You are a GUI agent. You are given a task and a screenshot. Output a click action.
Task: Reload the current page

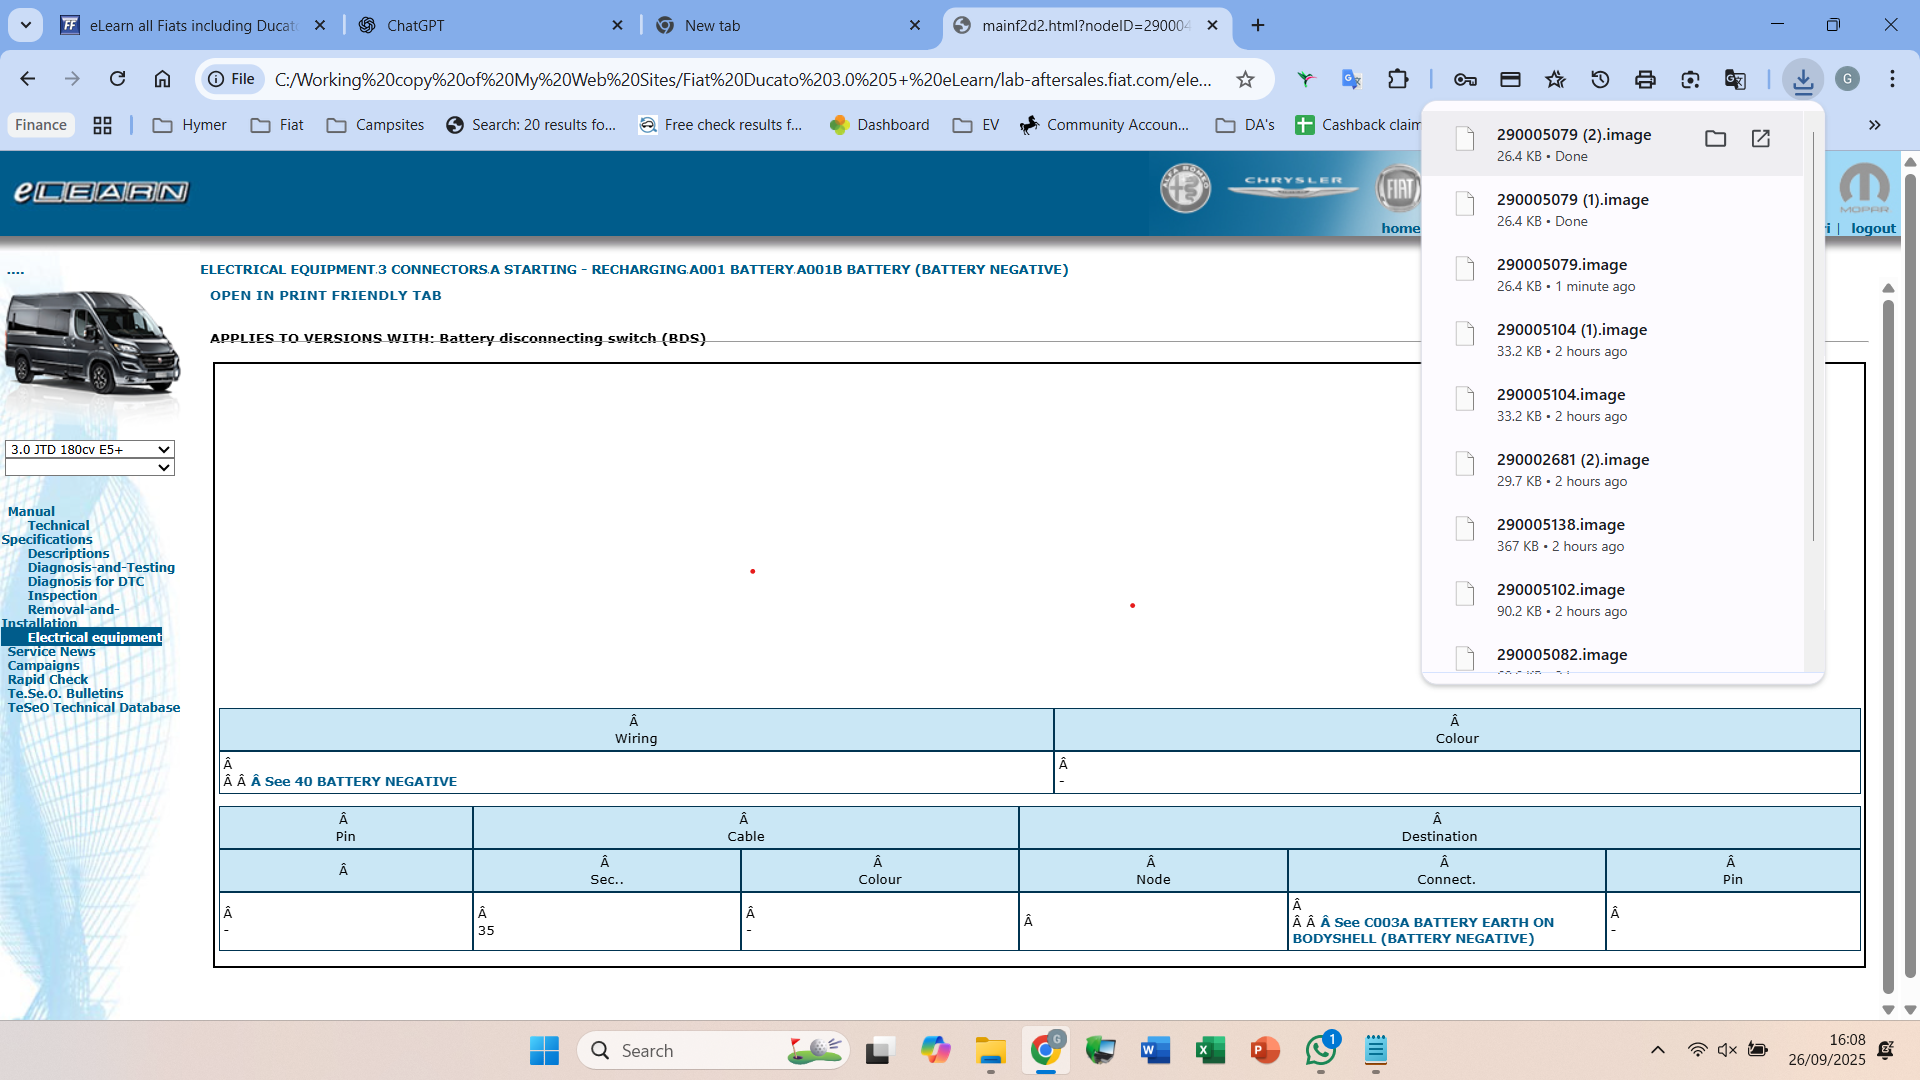117,79
